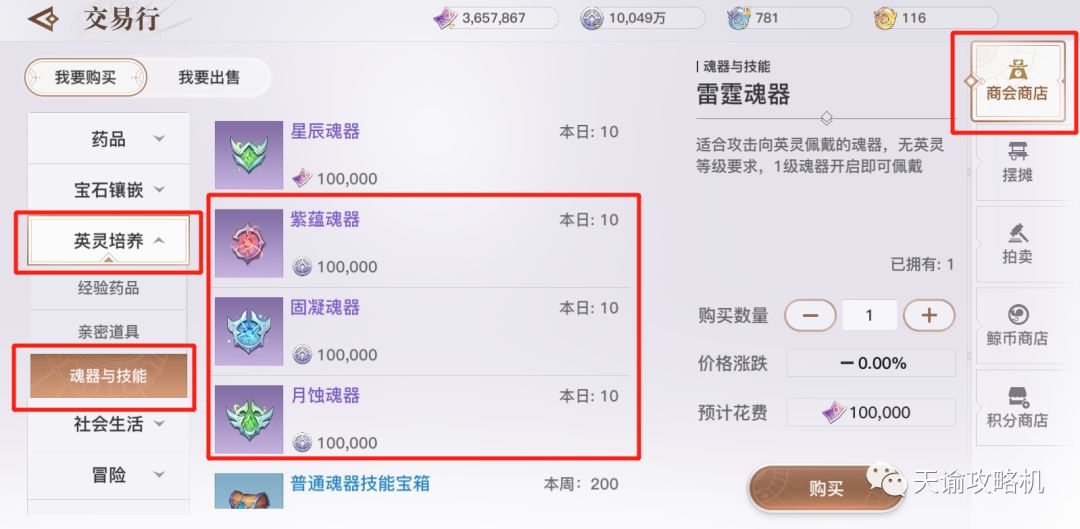Expand the 宝石镶嵌 category

108,189
